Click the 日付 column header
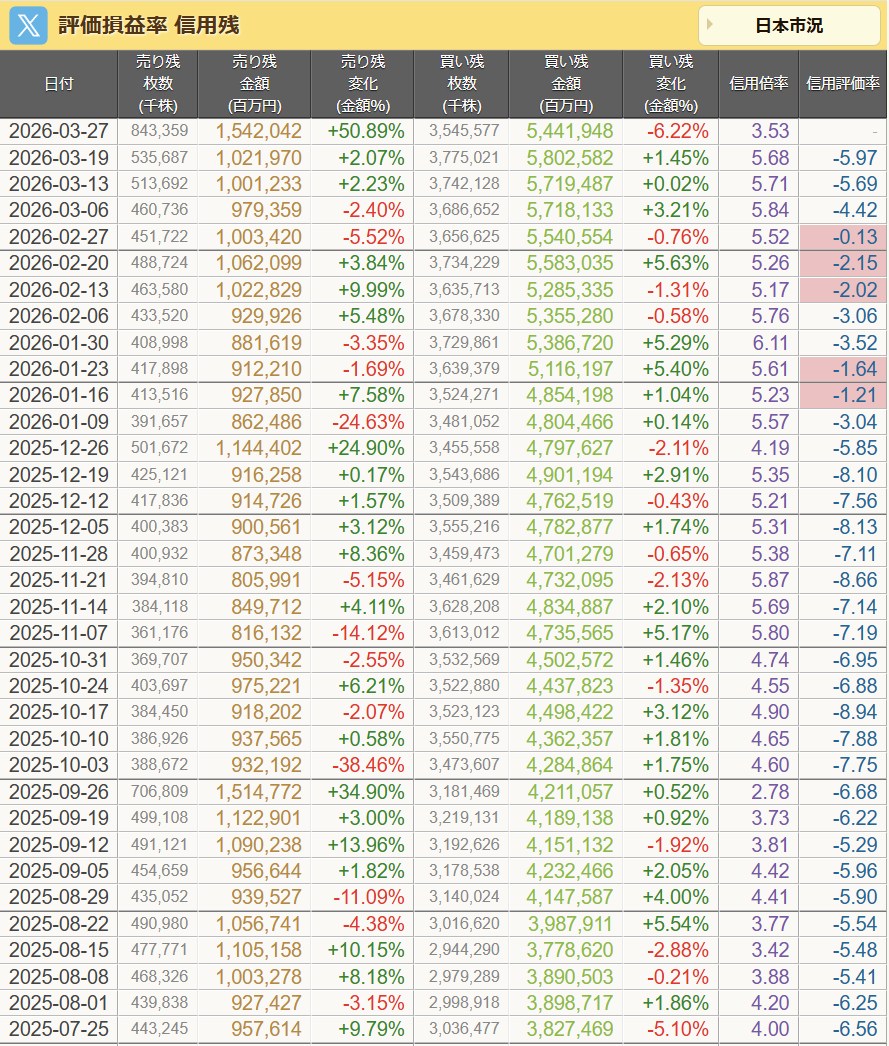889x1046 pixels. 59,84
